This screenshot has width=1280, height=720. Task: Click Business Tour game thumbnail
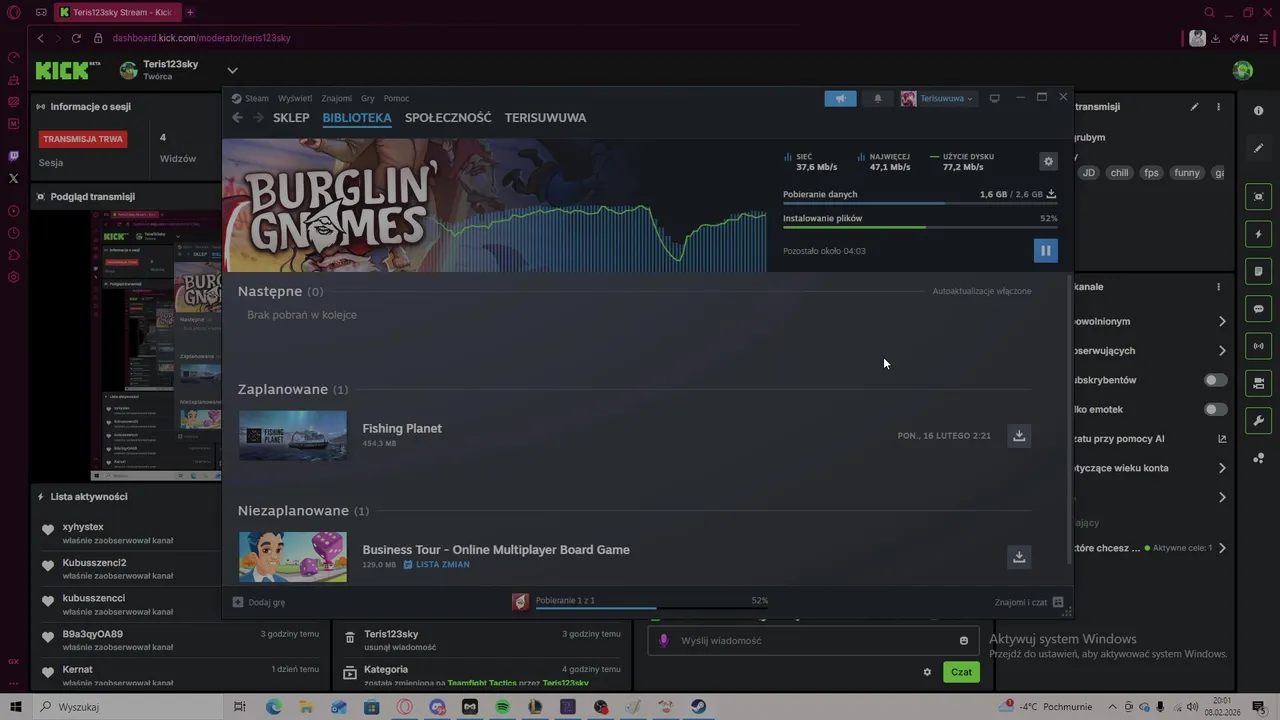[293, 557]
